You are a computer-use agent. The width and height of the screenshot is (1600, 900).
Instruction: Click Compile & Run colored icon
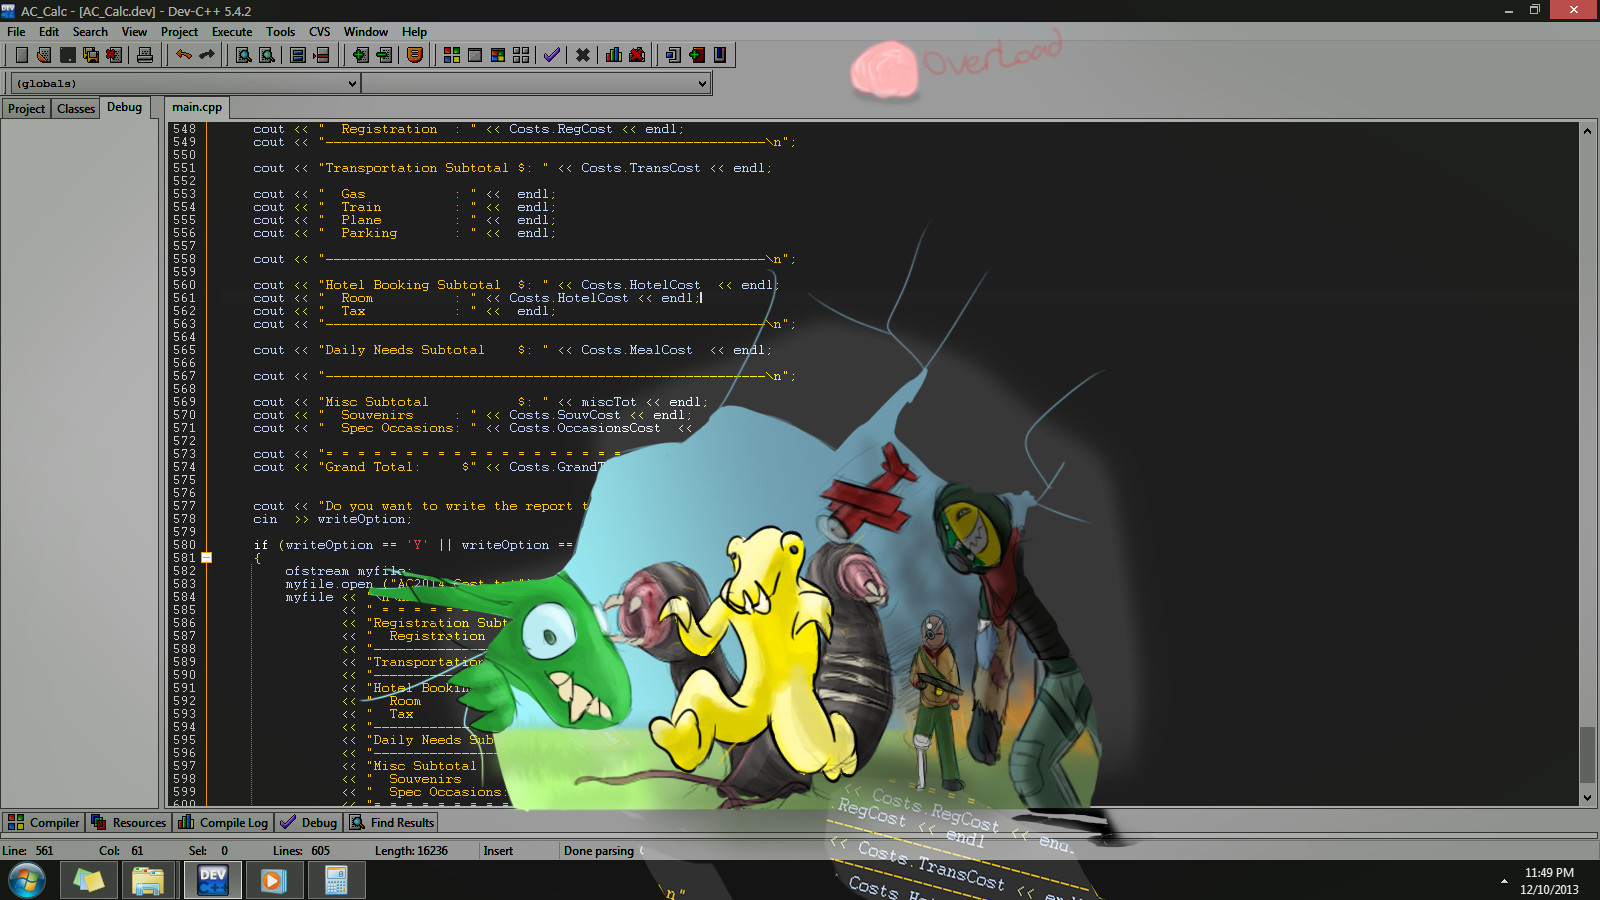coord(498,55)
